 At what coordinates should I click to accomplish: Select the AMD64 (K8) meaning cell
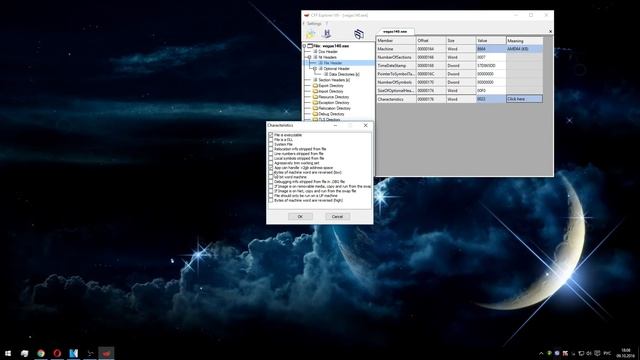click(x=524, y=49)
